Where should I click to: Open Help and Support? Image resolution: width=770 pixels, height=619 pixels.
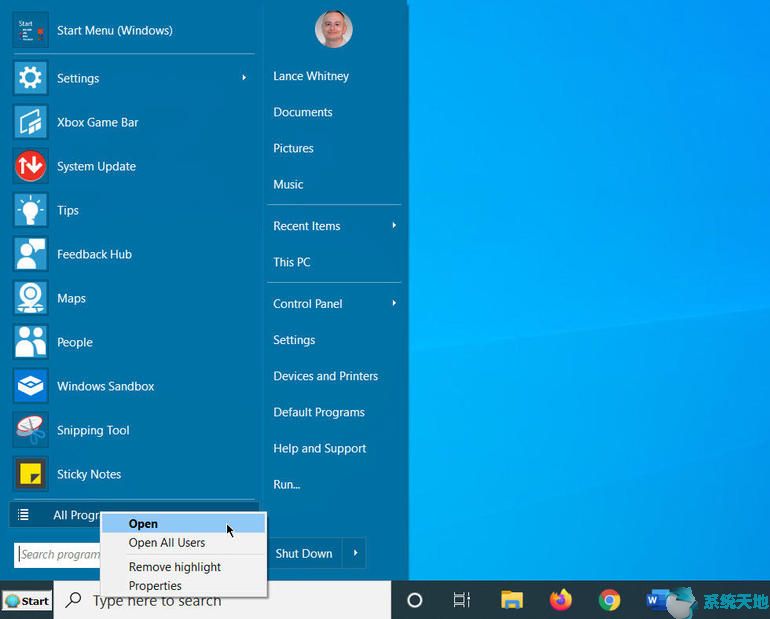320,448
